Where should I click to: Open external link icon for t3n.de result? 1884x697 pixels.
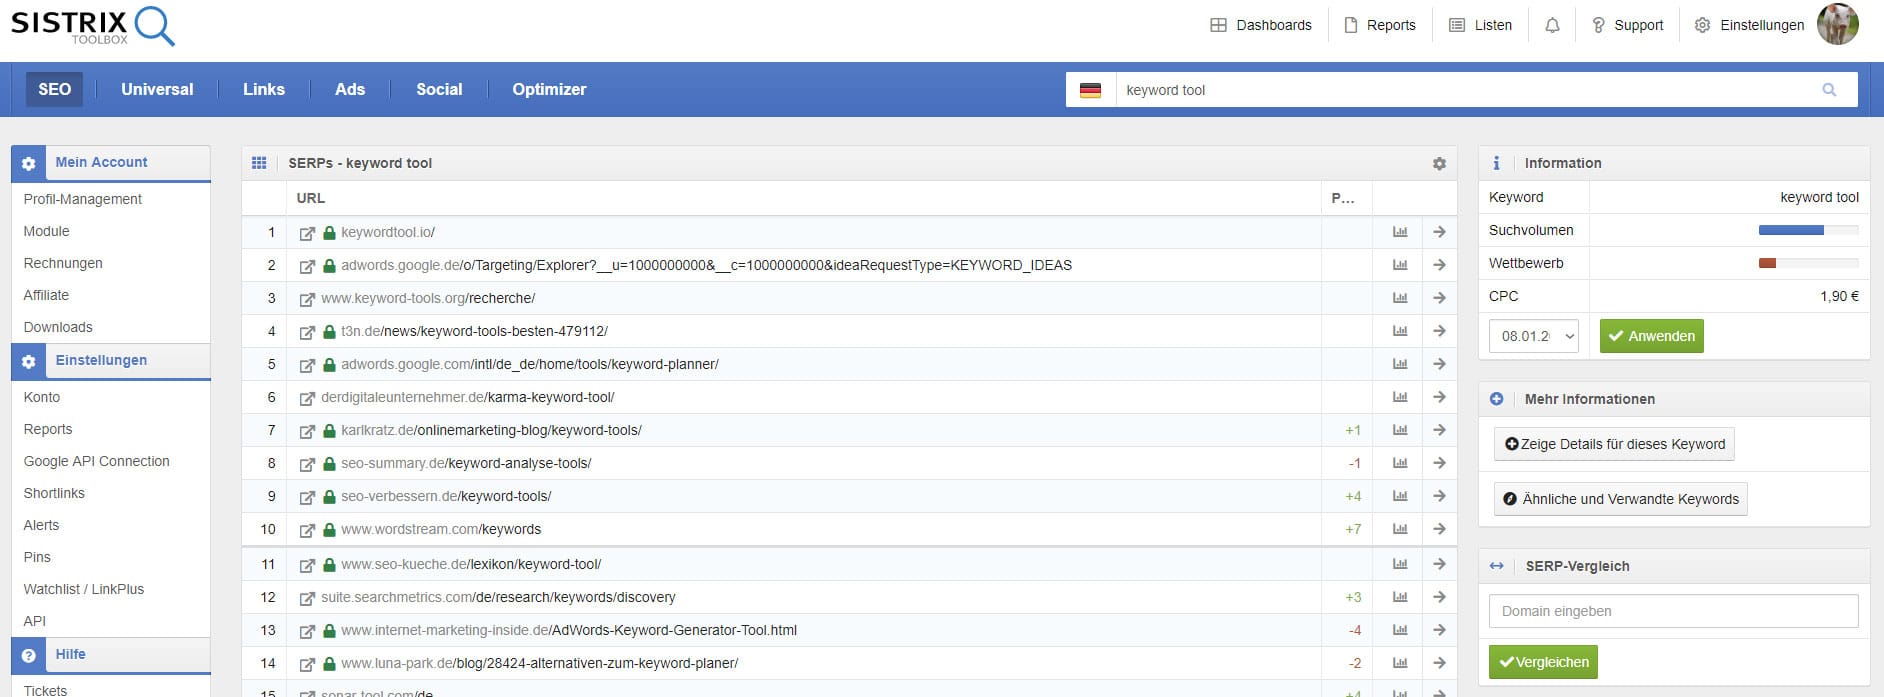308,332
